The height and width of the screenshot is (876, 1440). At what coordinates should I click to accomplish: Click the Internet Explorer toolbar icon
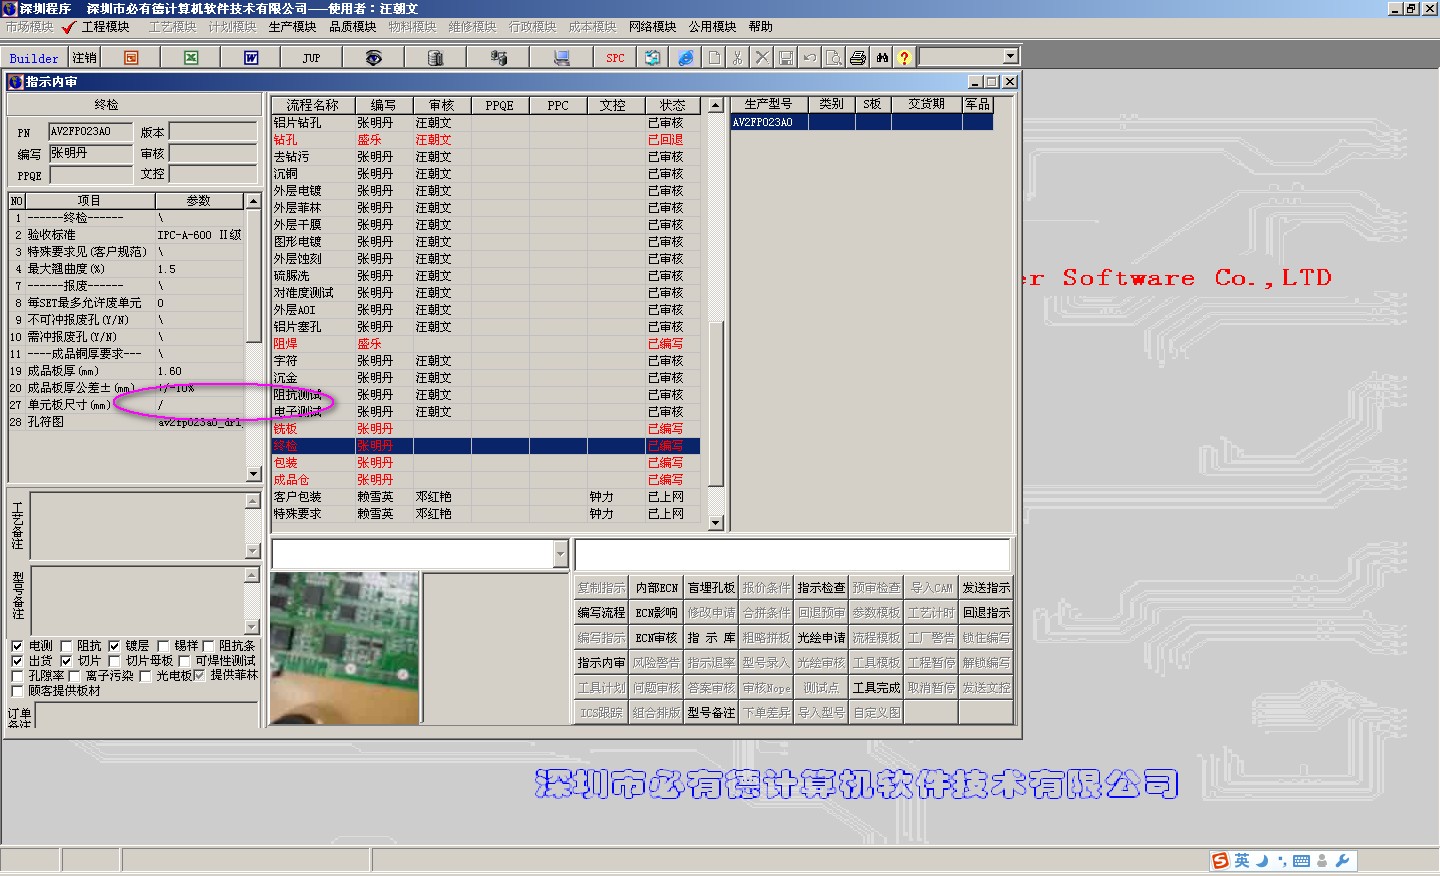685,58
